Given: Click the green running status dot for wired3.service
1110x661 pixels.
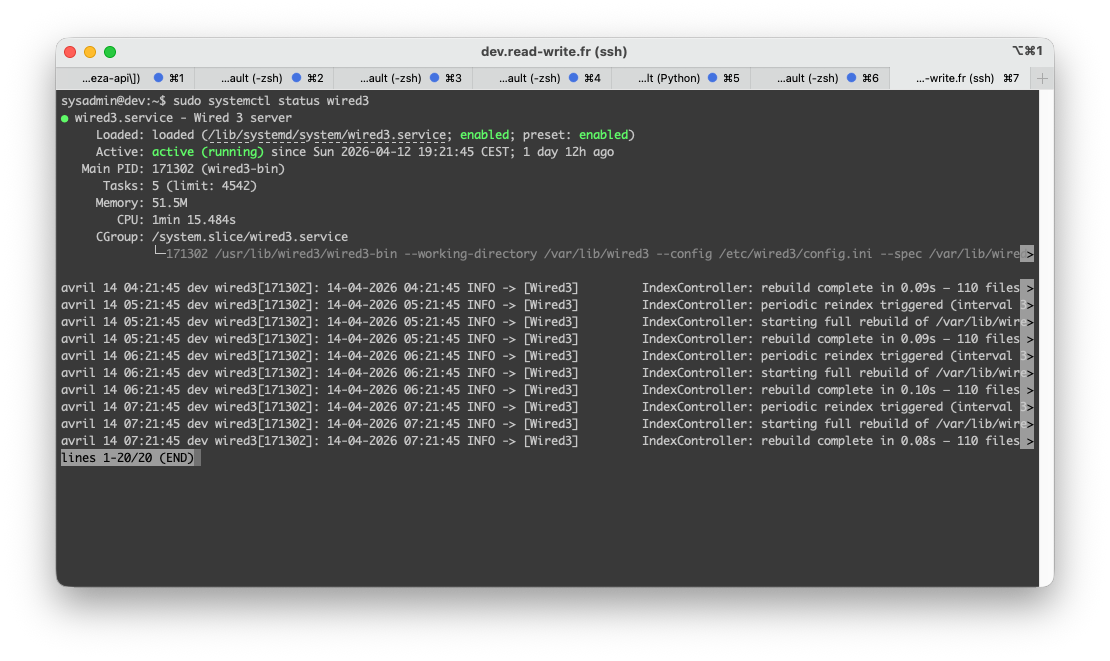Looking at the screenshot, I should point(66,117).
